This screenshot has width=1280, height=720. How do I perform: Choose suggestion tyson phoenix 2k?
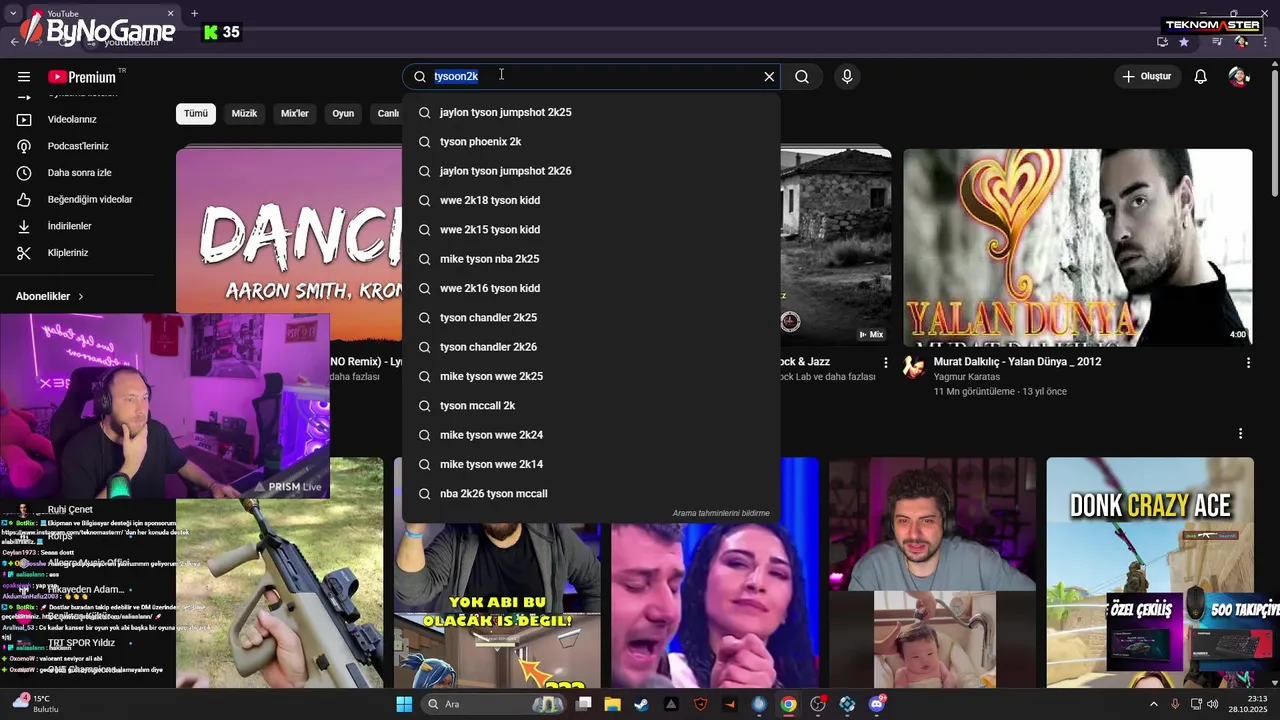point(591,142)
